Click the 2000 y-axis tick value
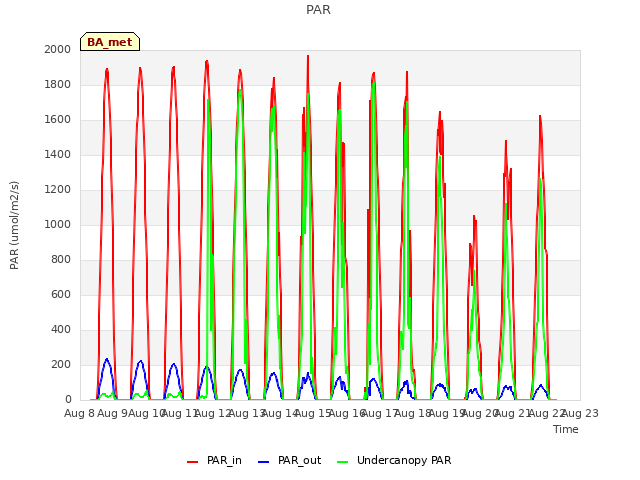 tap(58, 49)
